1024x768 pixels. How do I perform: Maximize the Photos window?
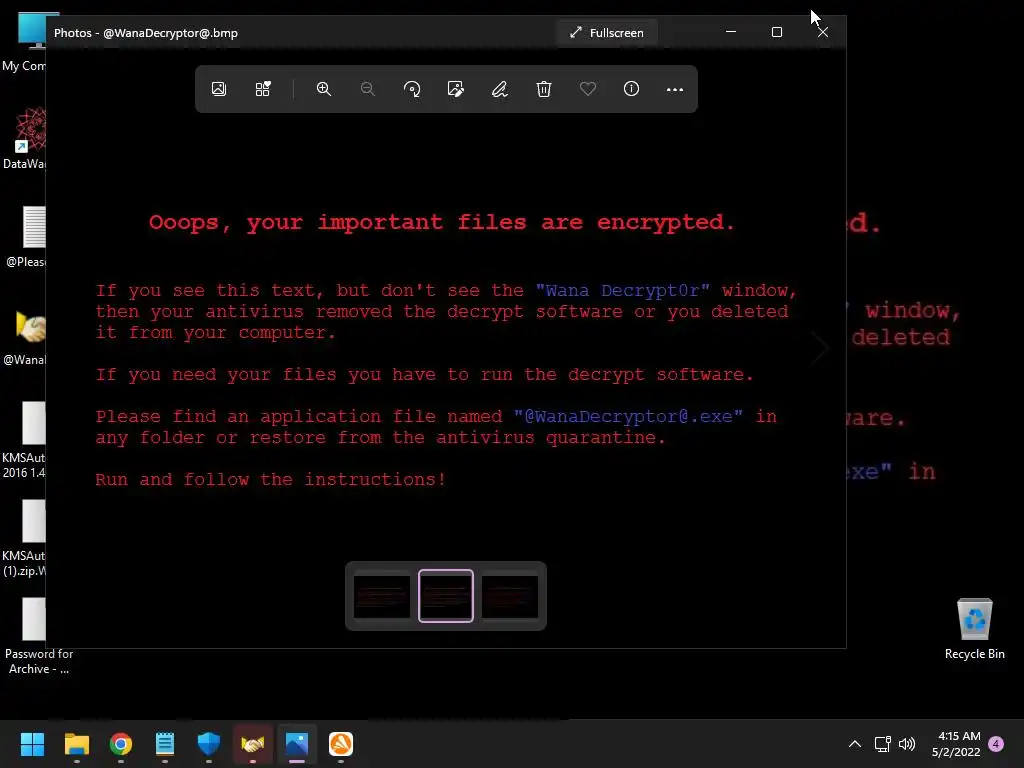click(776, 32)
